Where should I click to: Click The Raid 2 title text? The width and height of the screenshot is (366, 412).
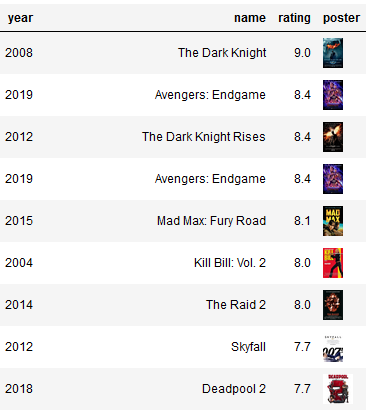tap(236, 305)
